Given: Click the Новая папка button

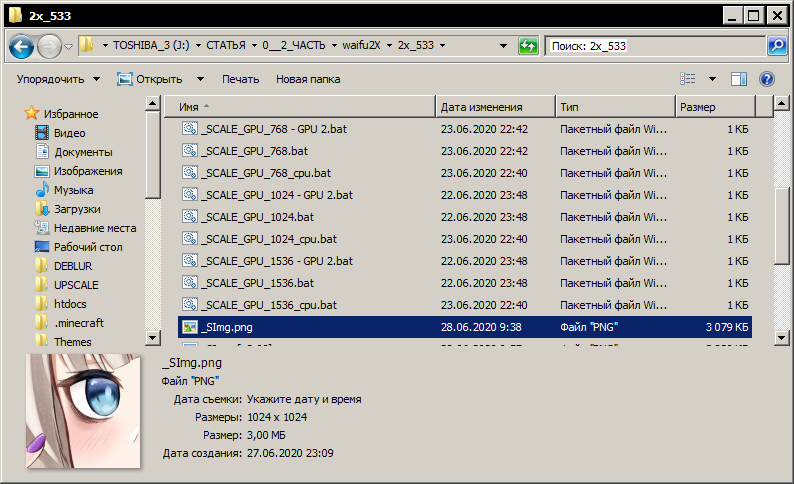Looking at the screenshot, I should tap(308, 79).
